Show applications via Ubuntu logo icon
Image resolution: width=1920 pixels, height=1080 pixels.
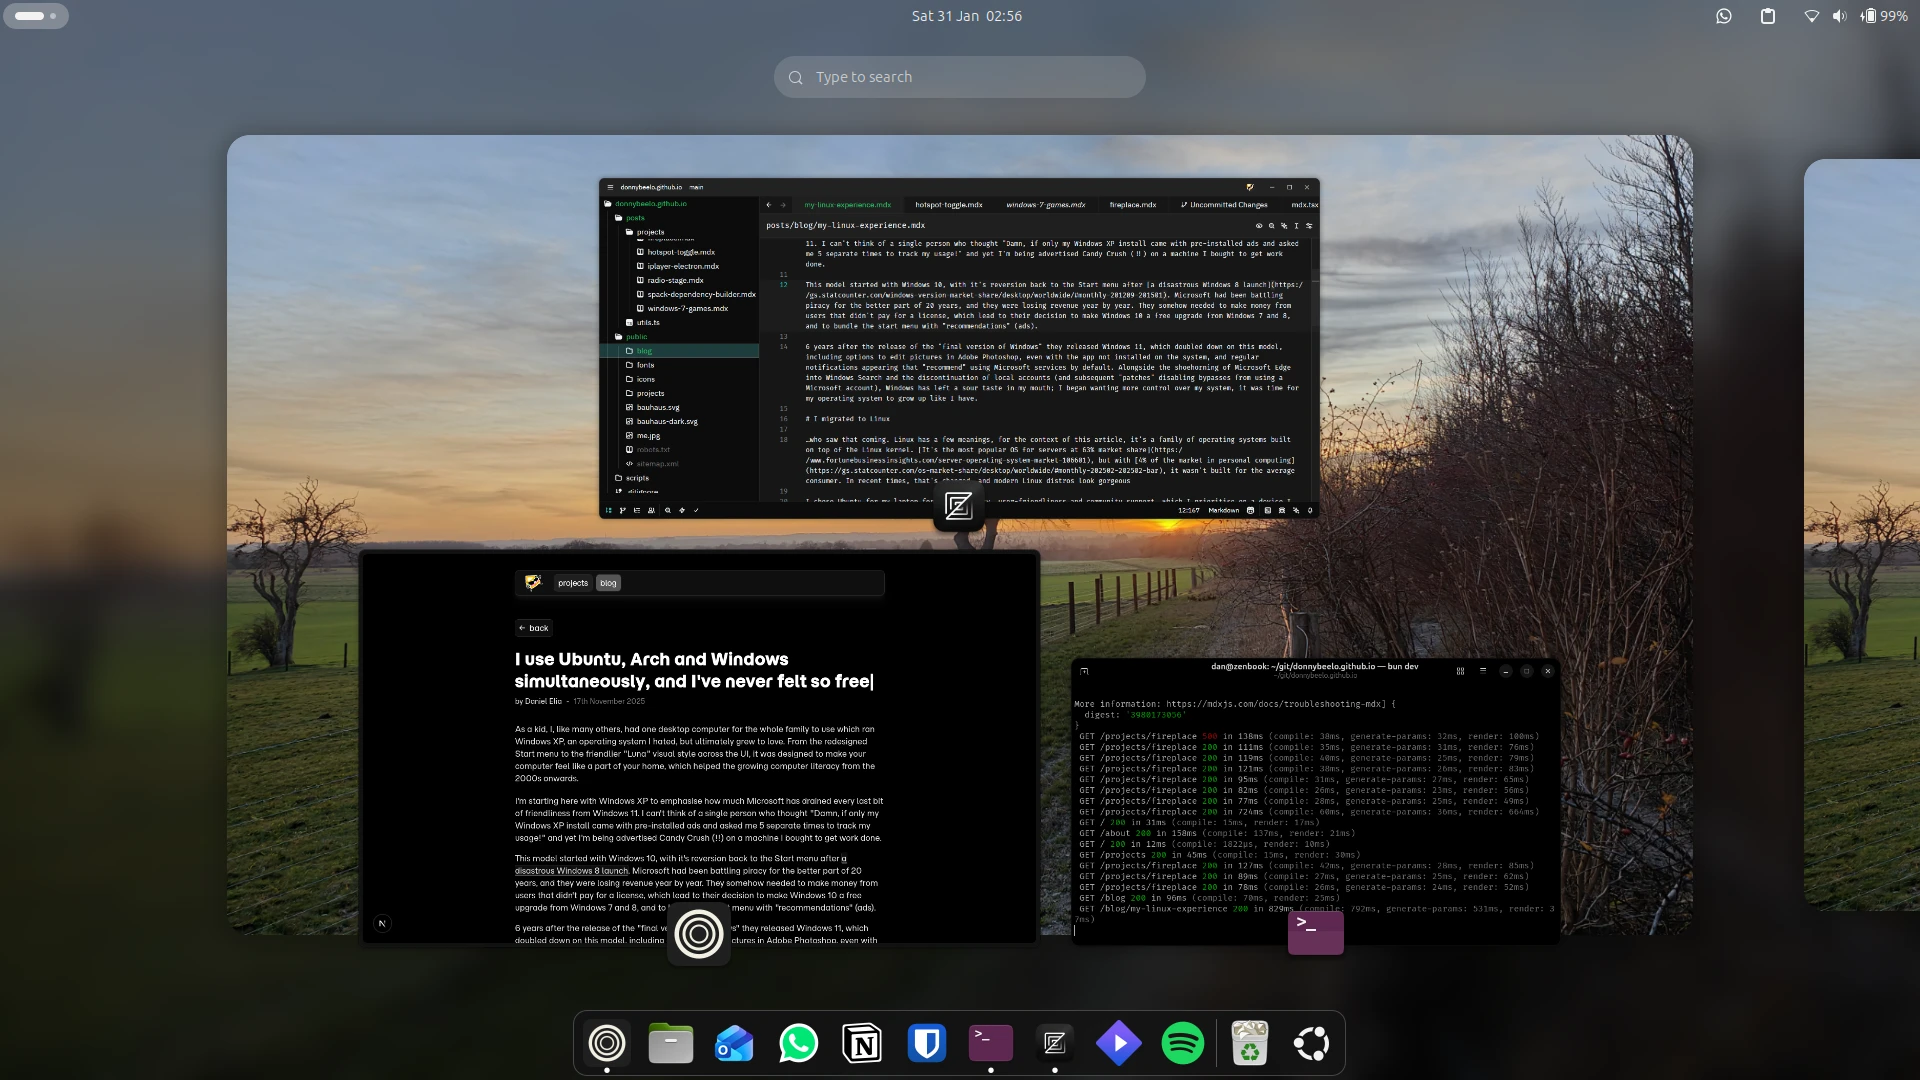click(x=1311, y=1044)
